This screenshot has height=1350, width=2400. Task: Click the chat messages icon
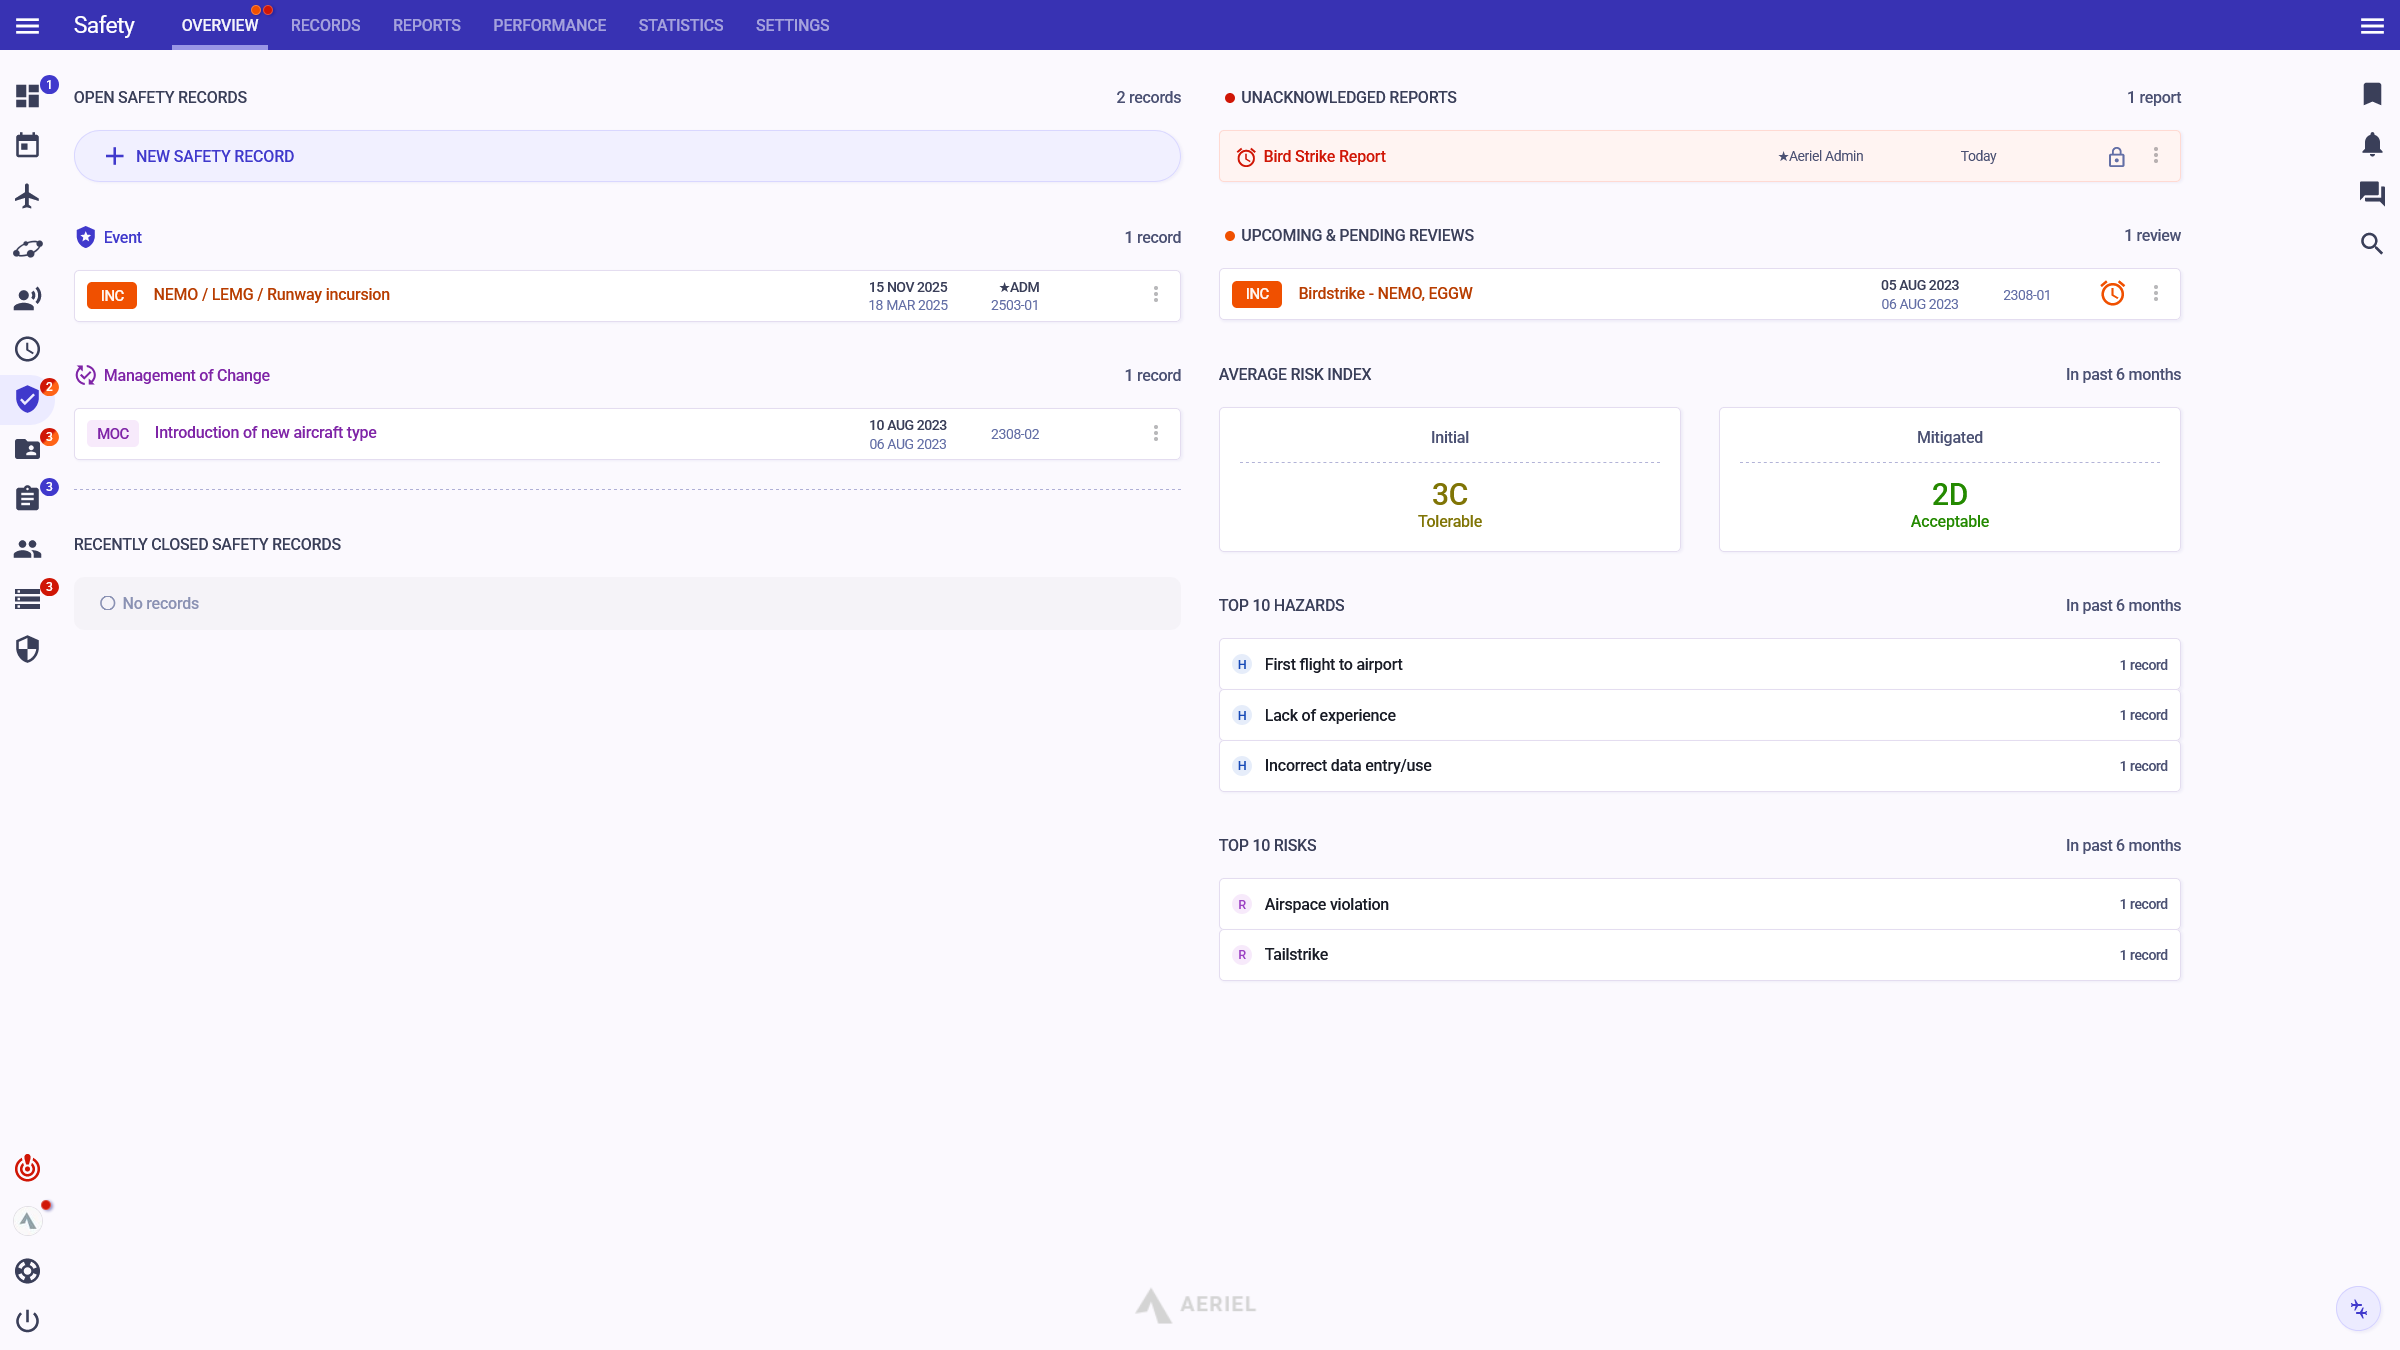[x=2371, y=193]
